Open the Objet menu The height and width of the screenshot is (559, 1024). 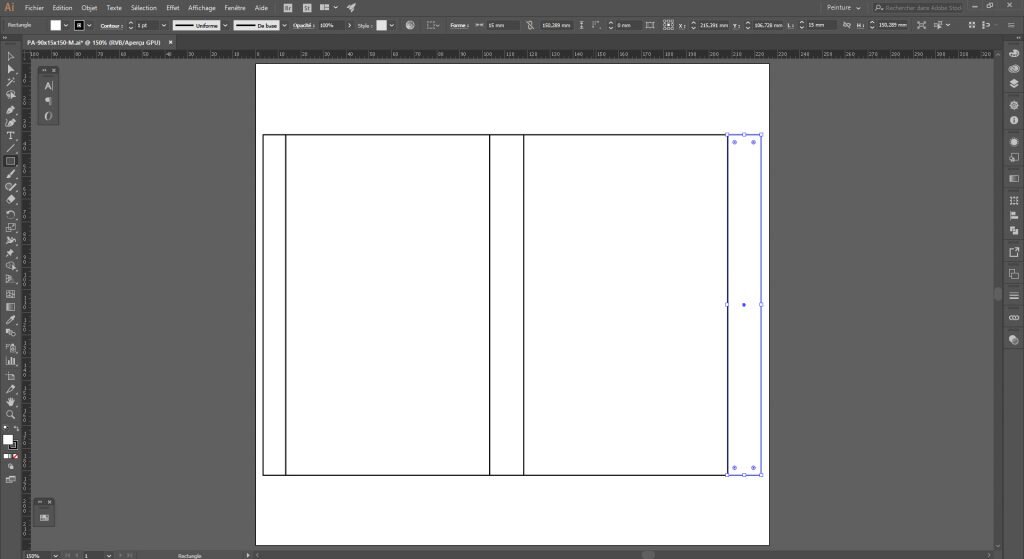point(91,7)
